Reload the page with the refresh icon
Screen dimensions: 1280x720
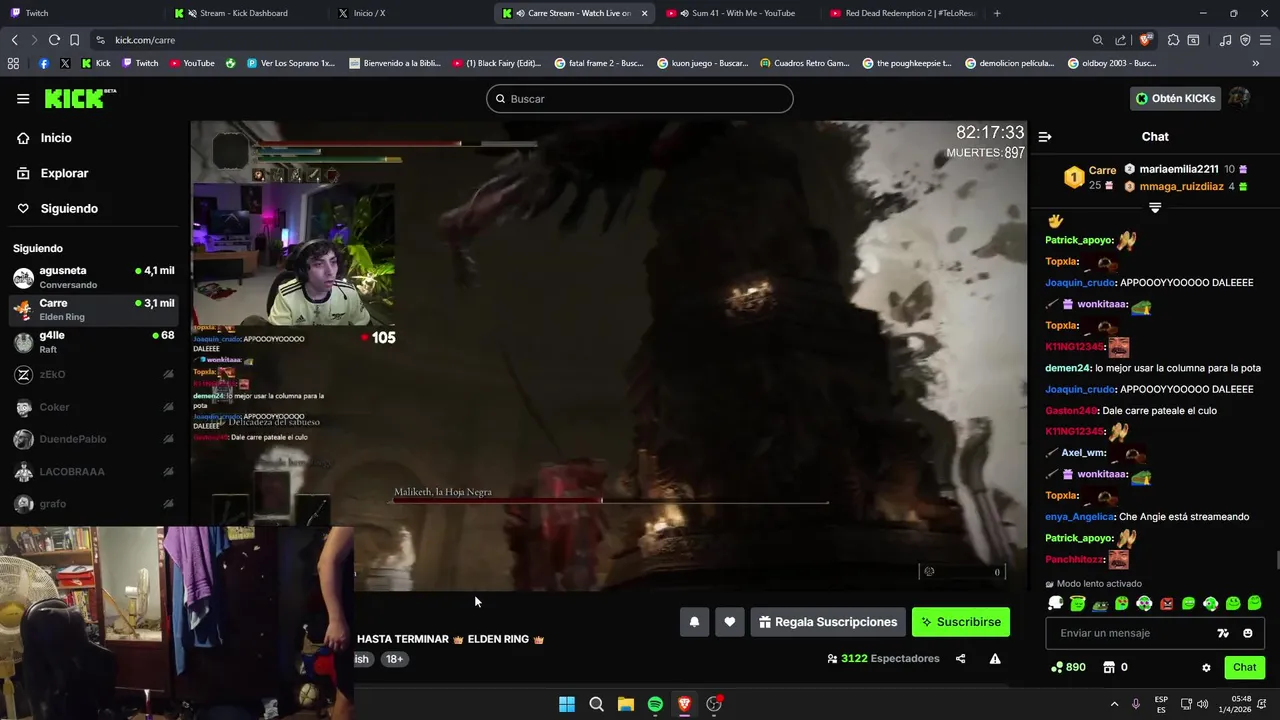coord(54,40)
